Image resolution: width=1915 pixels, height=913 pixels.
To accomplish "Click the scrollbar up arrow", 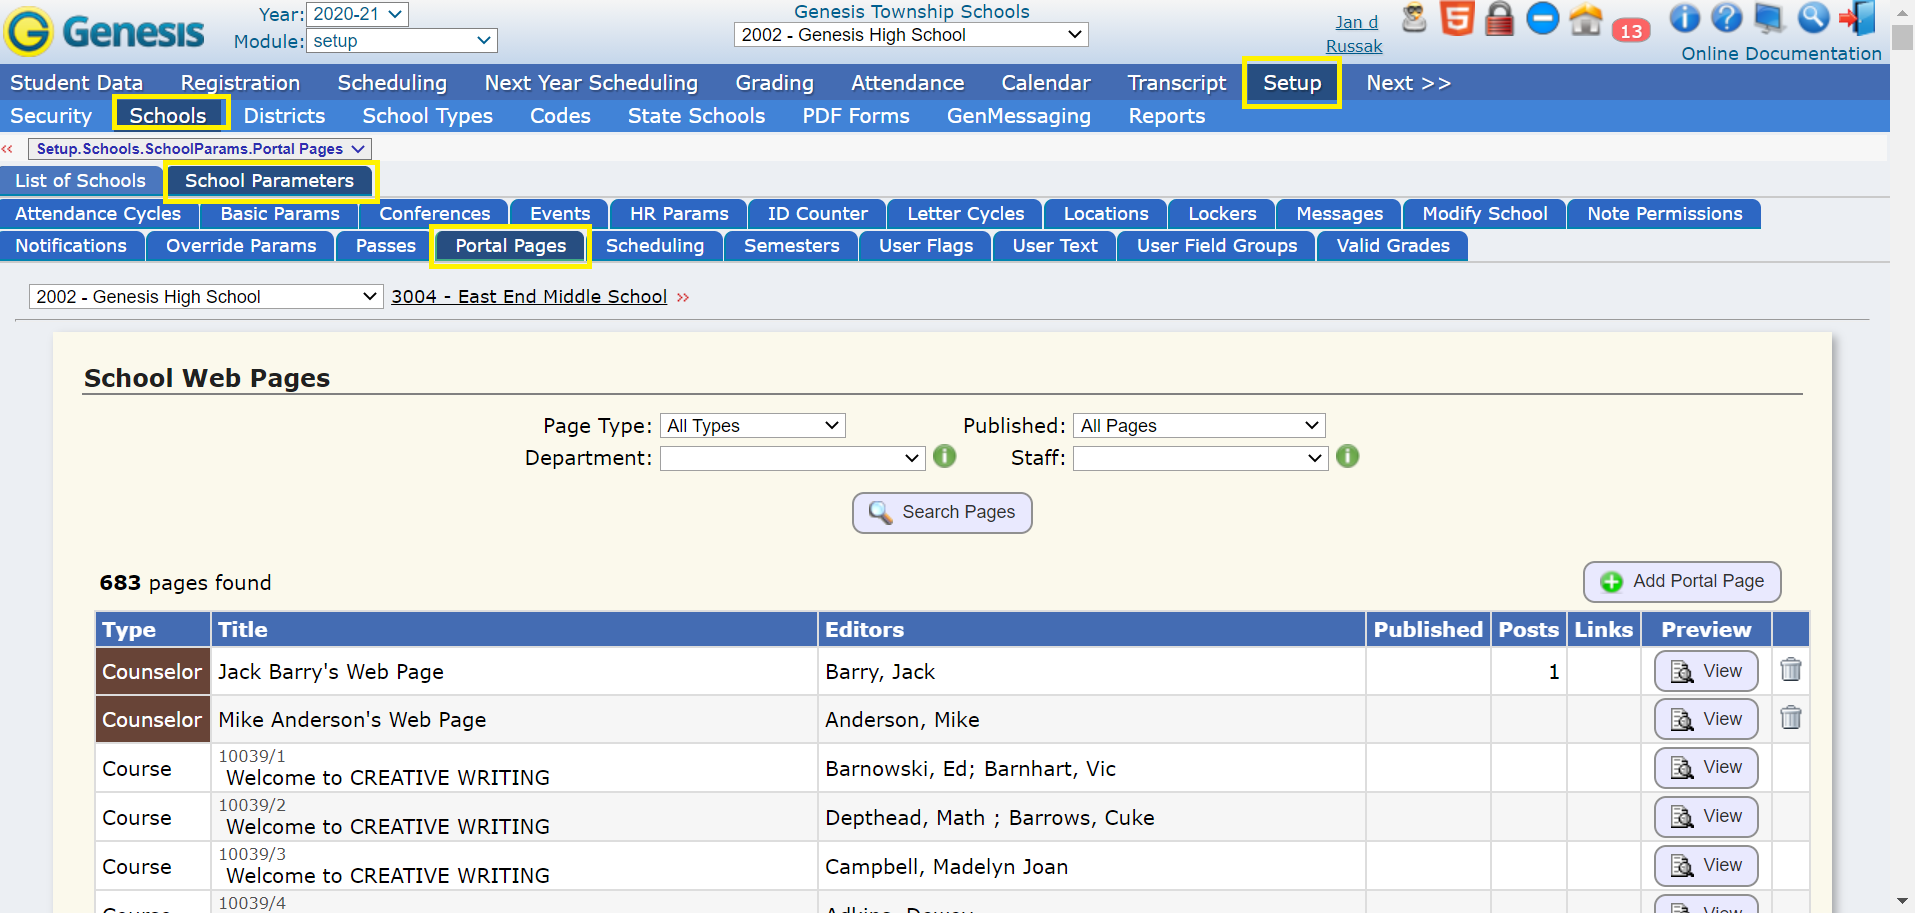I will pyautogui.click(x=1903, y=11).
